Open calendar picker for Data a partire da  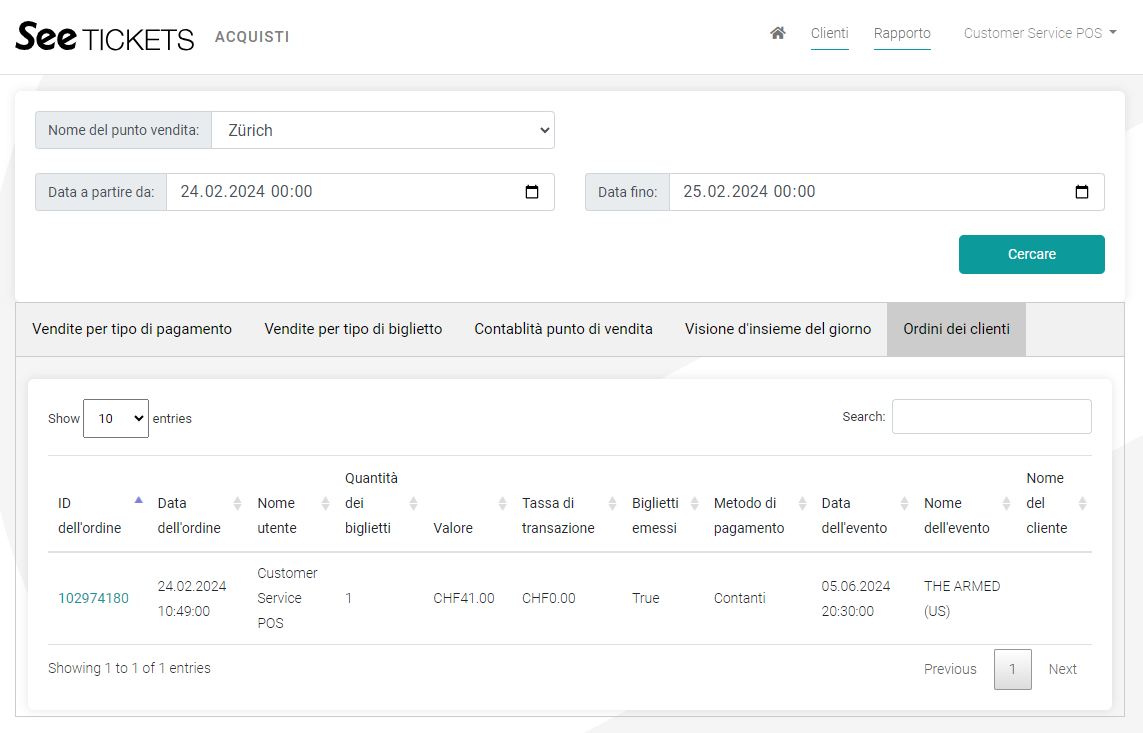point(532,192)
